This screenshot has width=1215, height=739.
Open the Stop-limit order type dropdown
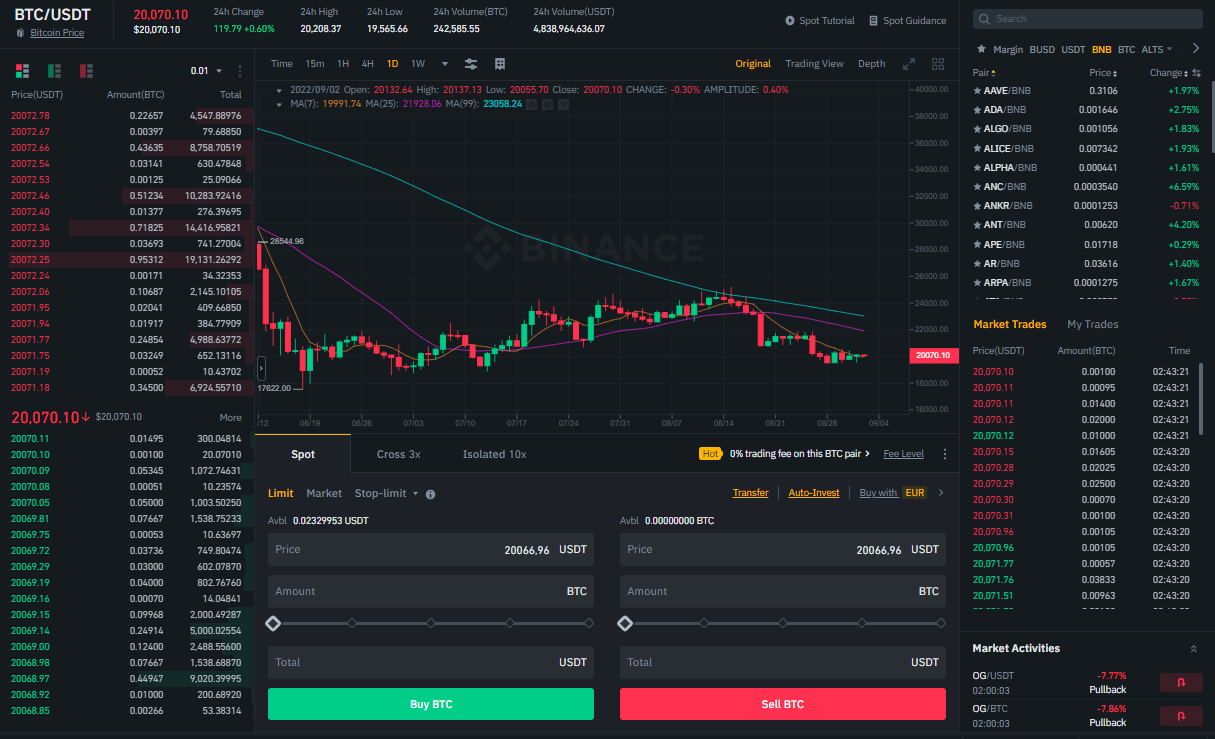point(386,493)
